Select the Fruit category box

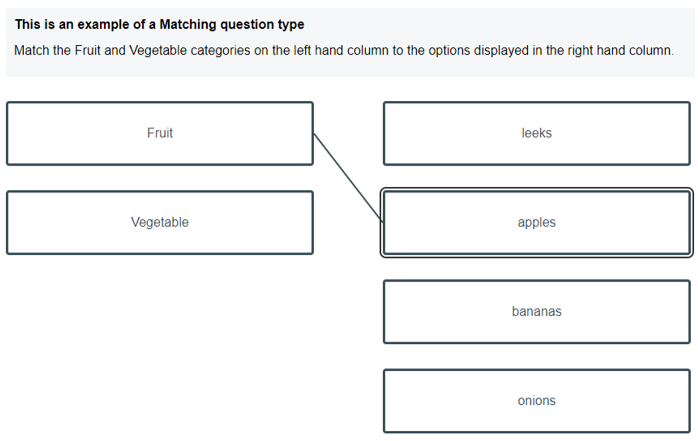coord(159,133)
